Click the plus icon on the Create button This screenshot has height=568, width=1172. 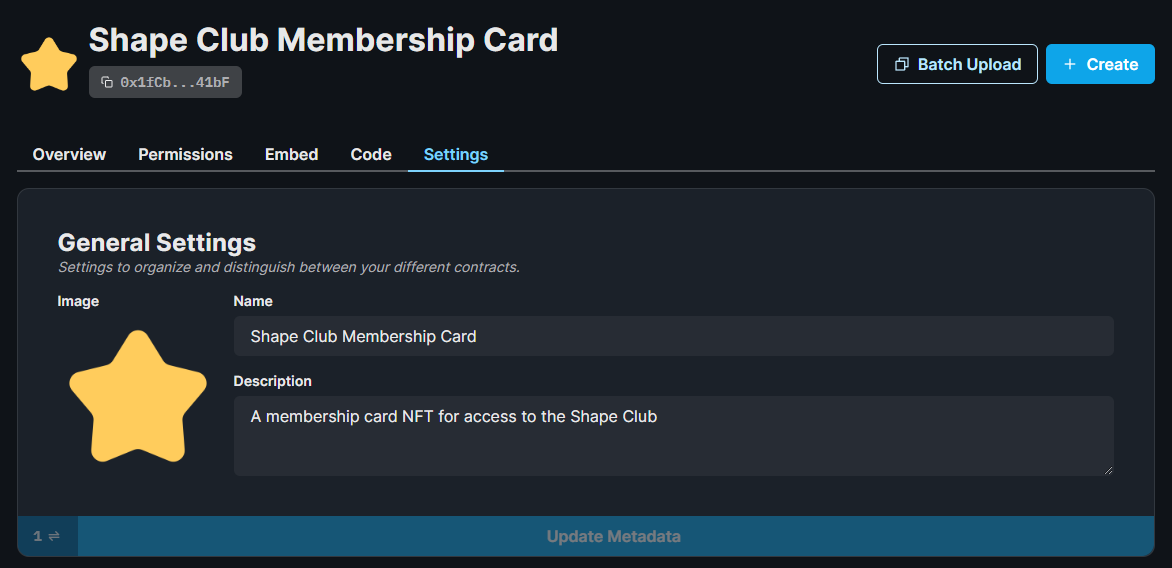(x=1069, y=64)
